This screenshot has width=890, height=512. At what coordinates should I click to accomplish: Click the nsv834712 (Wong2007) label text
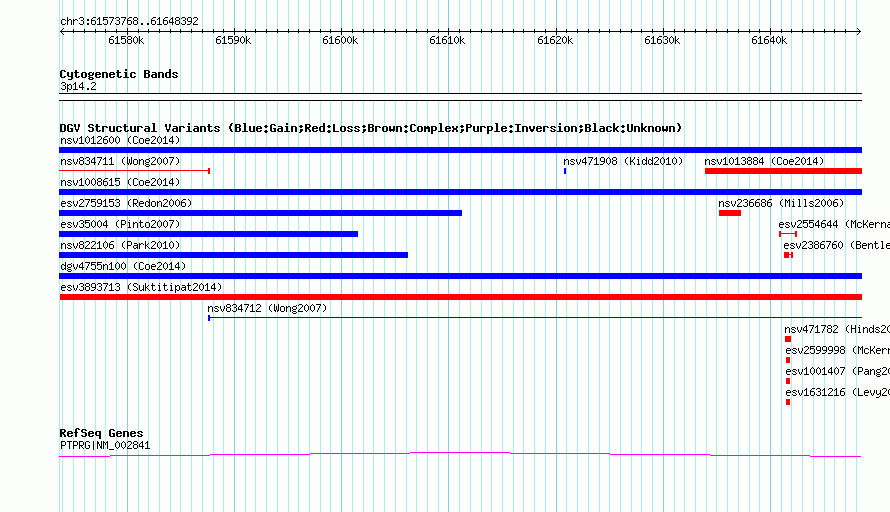click(x=267, y=308)
